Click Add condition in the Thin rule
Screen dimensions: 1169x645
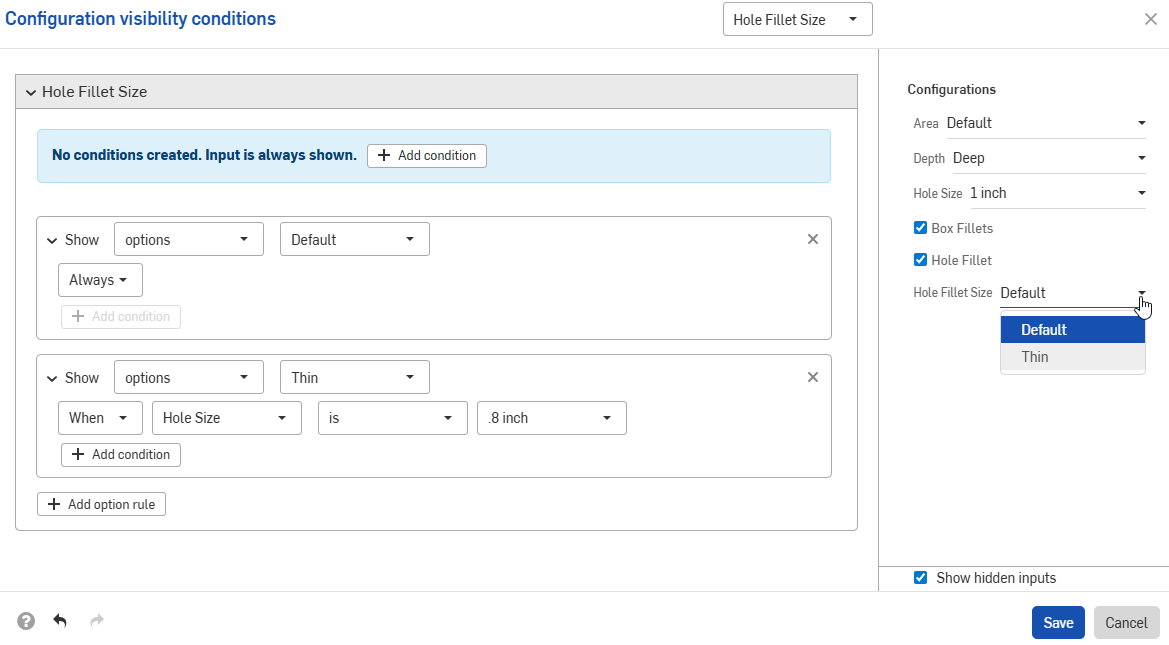(x=120, y=454)
